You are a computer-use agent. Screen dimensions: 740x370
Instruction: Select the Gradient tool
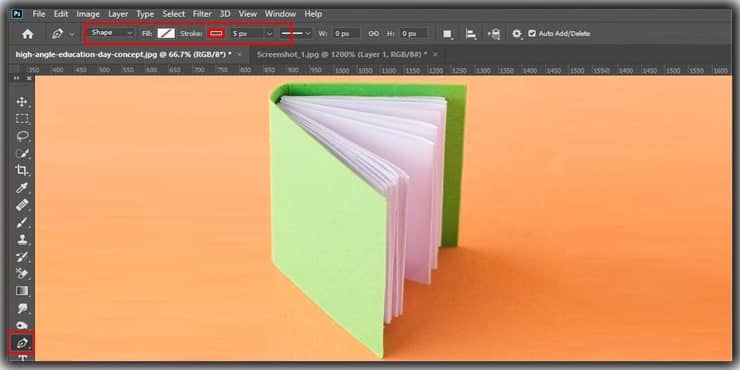(x=22, y=290)
